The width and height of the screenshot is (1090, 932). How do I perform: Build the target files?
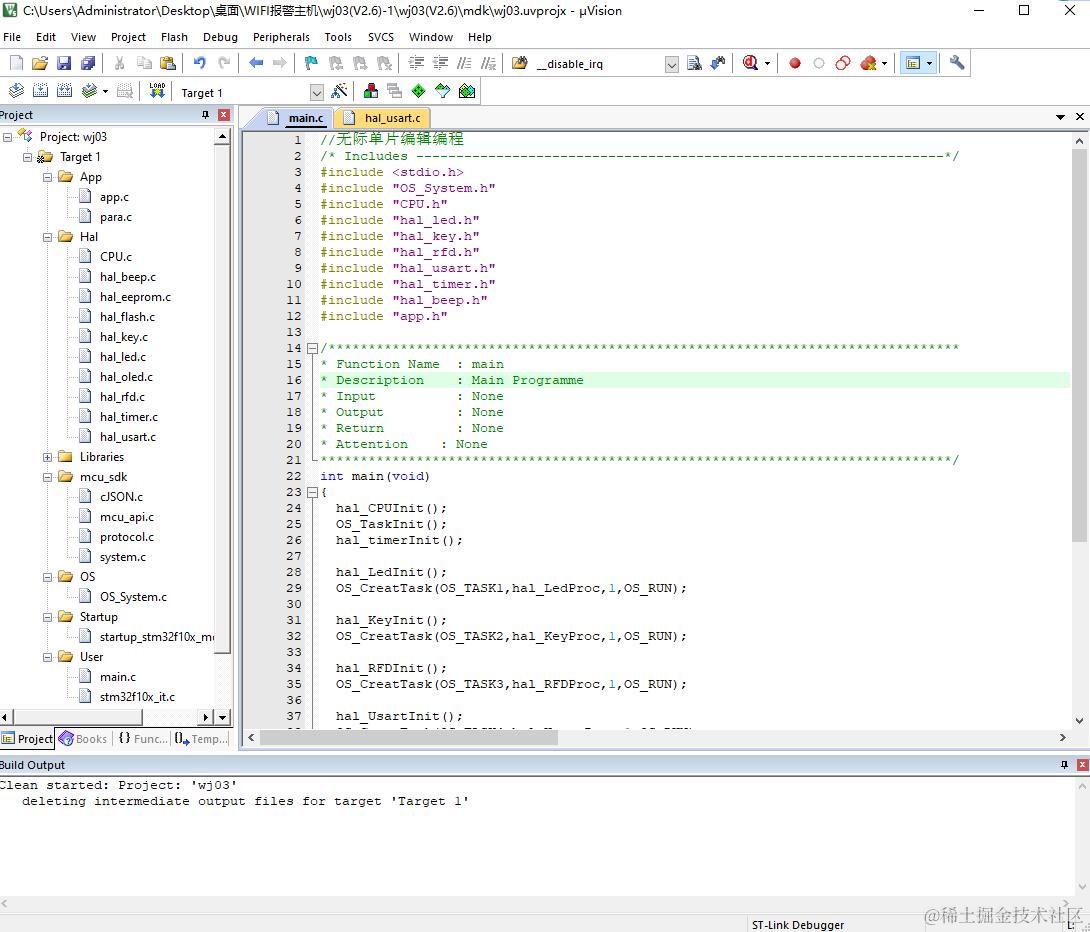point(40,90)
